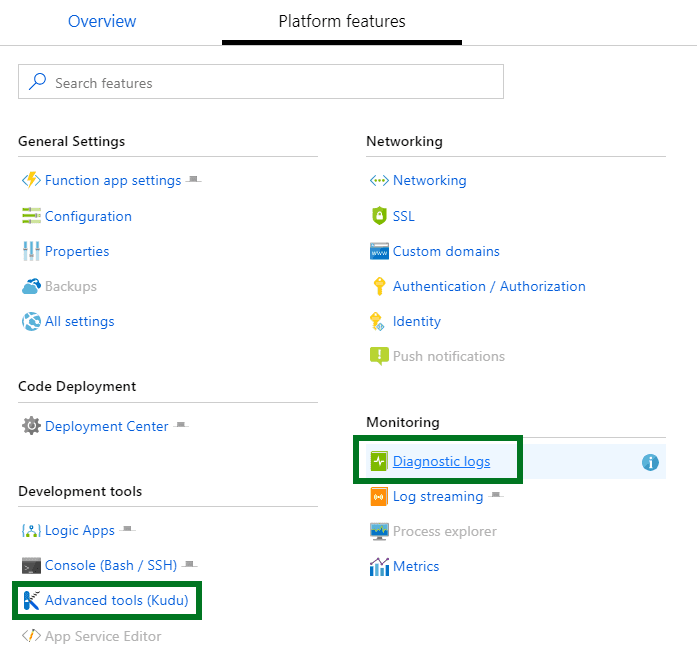Image resolution: width=697 pixels, height=645 pixels.
Task: Open the Networking link
Action: [x=429, y=180]
